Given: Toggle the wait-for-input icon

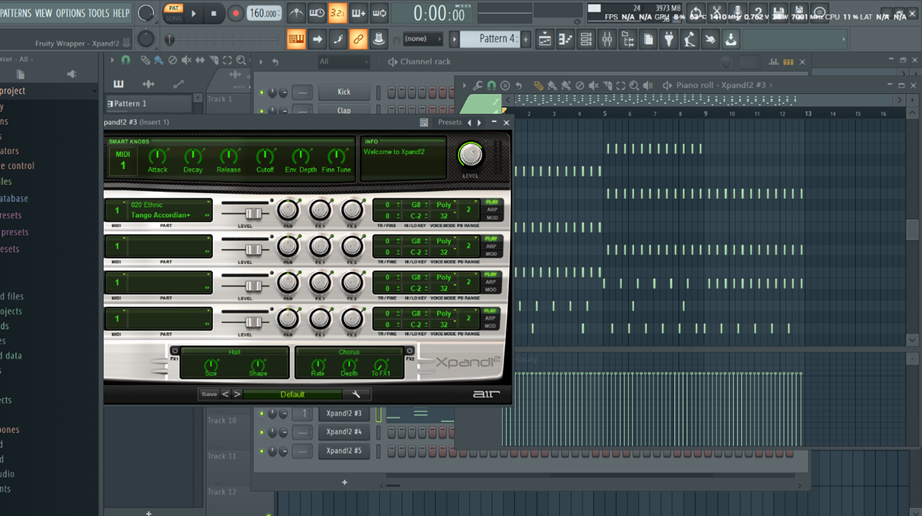Looking at the screenshot, I should pyautogui.click(x=316, y=13).
